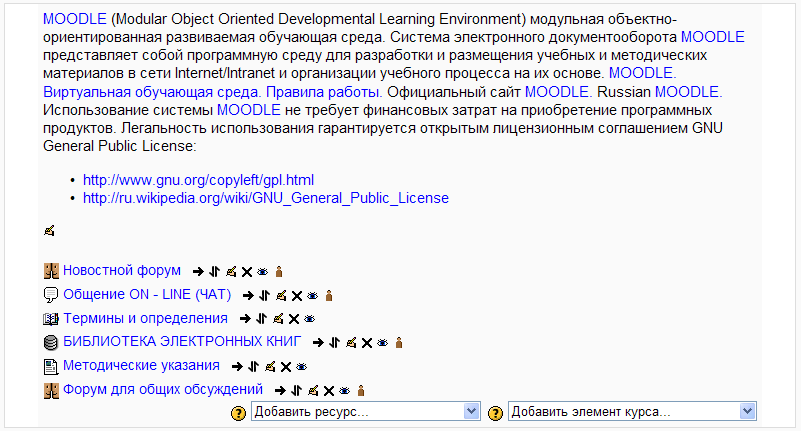
Task: Edit Форум для общих обсуждений settings
Action: pyautogui.click(x=313, y=391)
